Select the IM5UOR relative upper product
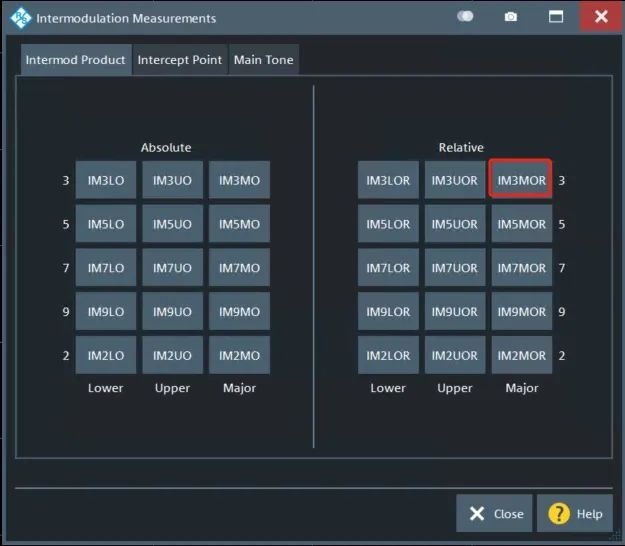Screen dimensions: 625x546 pos(455,225)
